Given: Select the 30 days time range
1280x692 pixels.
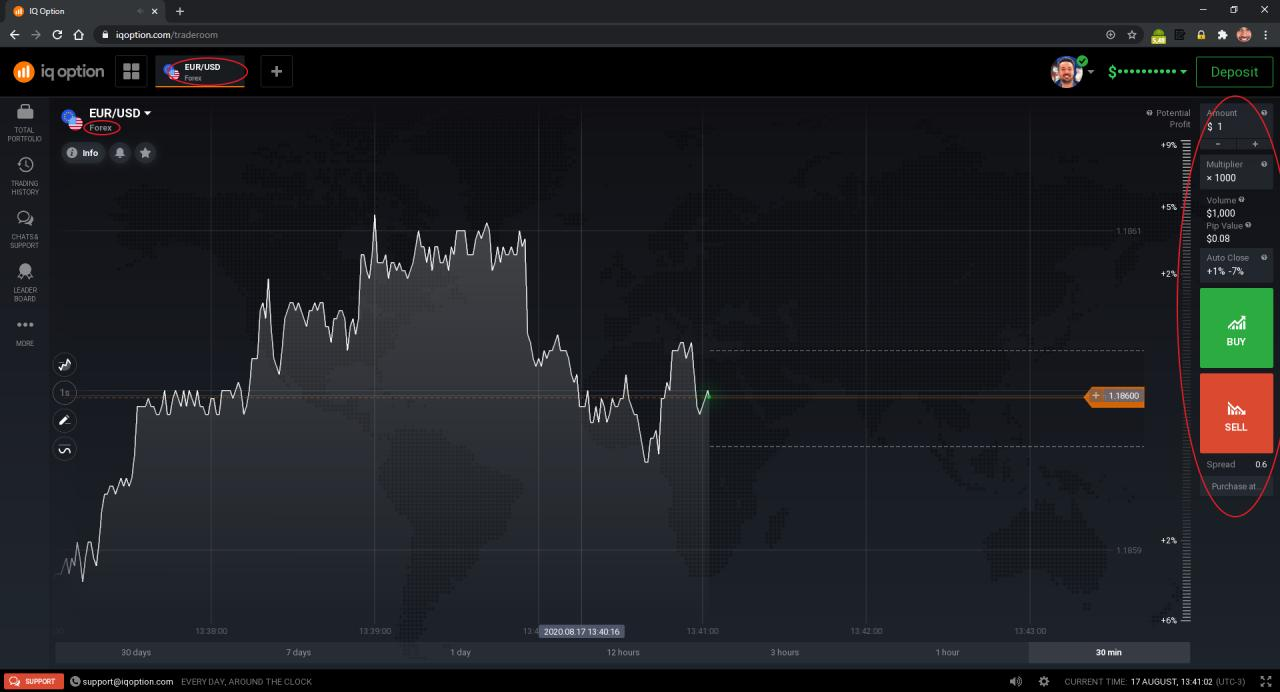Looking at the screenshot, I should pyautogui.click(x=136, y=652).
